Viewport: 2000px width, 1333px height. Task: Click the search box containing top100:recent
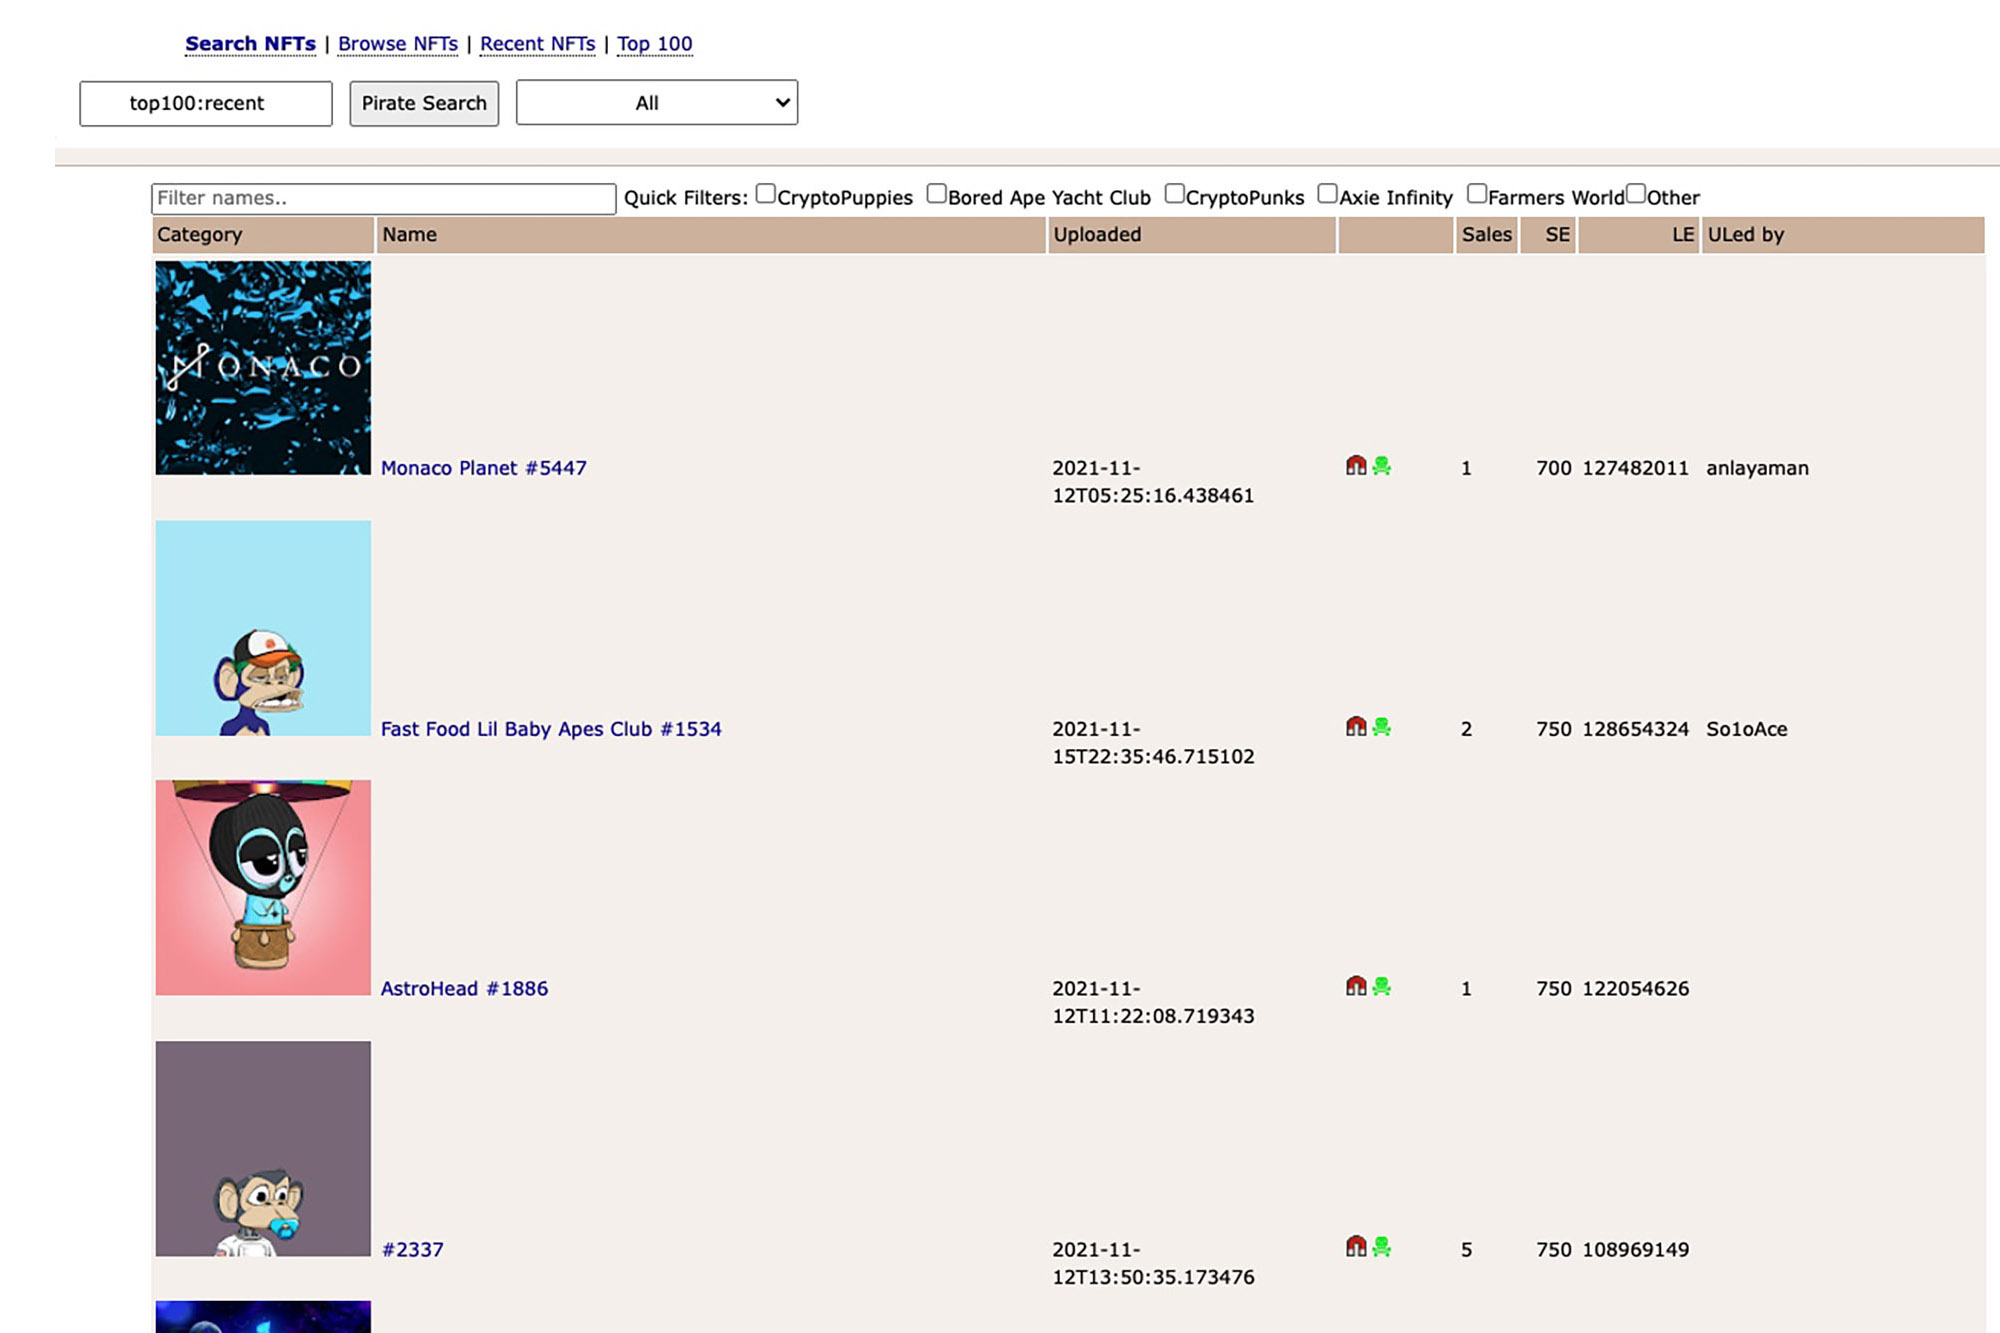click(x=206, y=104)
